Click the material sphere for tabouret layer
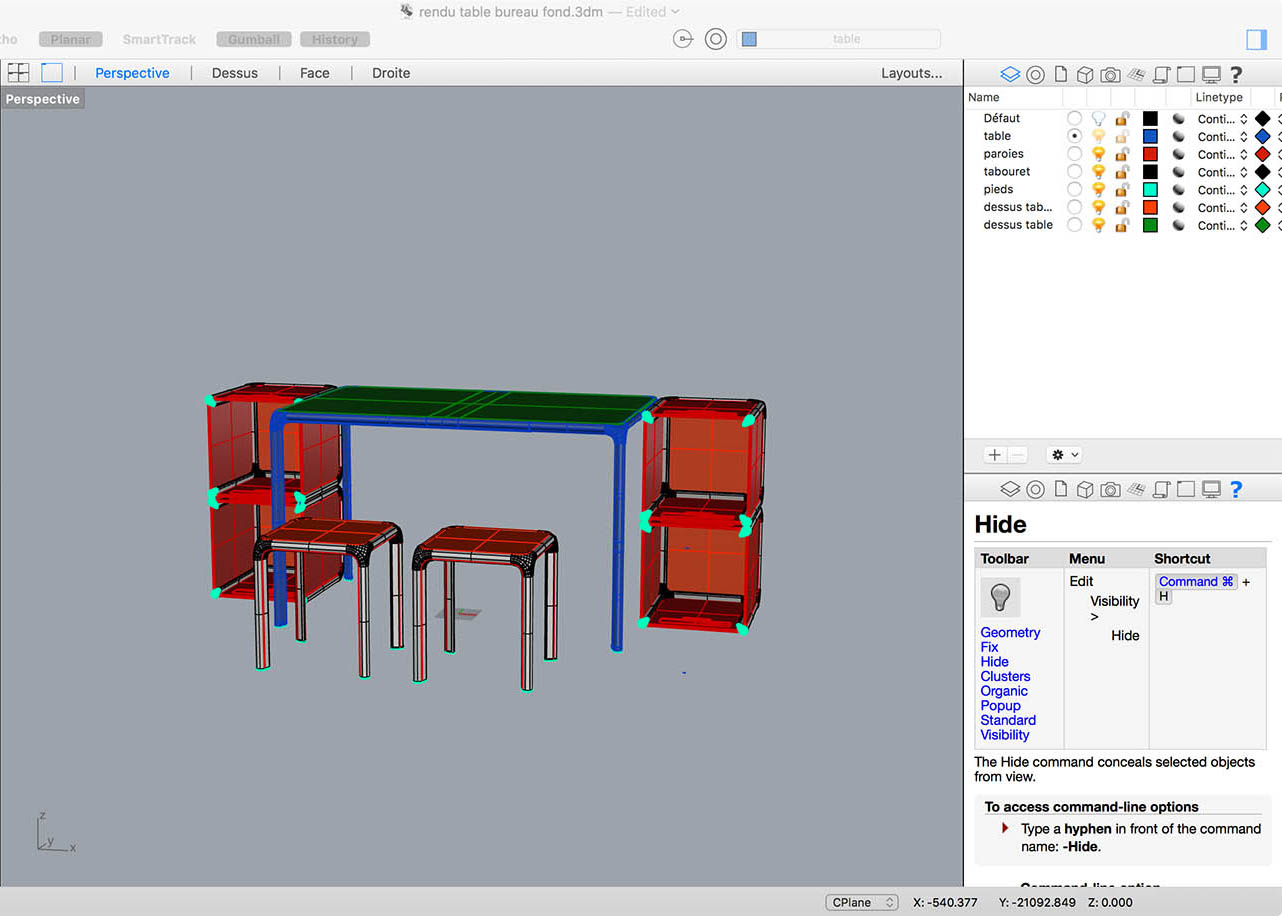The image size is (1282, 916). 1179,172
